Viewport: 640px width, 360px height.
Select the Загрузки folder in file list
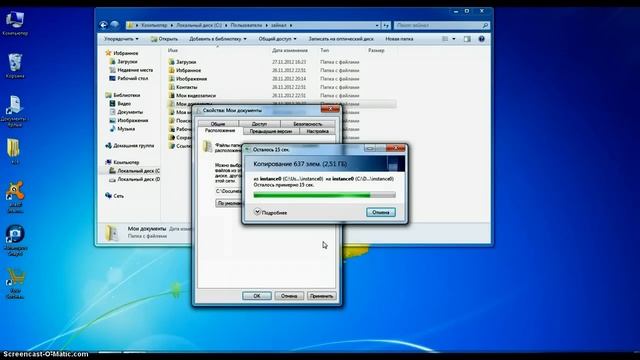point(186,62)
